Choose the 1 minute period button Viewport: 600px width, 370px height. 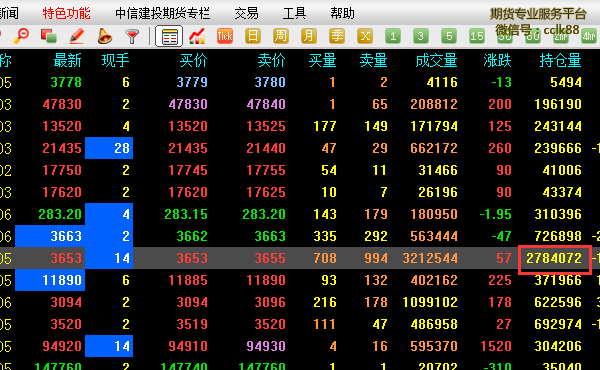[x=393, y=36]
